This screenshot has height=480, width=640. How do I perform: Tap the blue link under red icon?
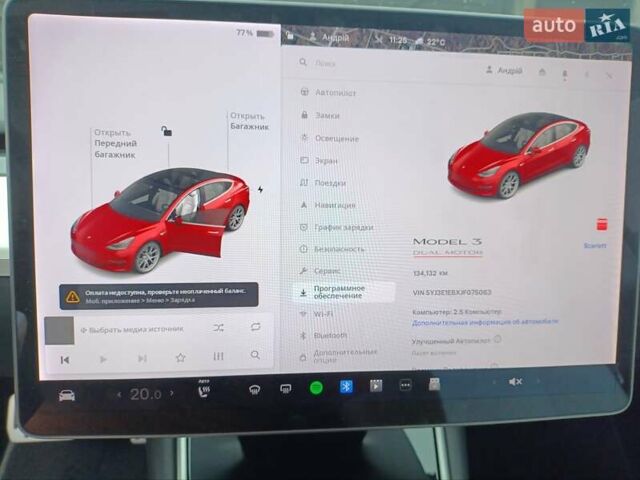(x=595, y=246)
